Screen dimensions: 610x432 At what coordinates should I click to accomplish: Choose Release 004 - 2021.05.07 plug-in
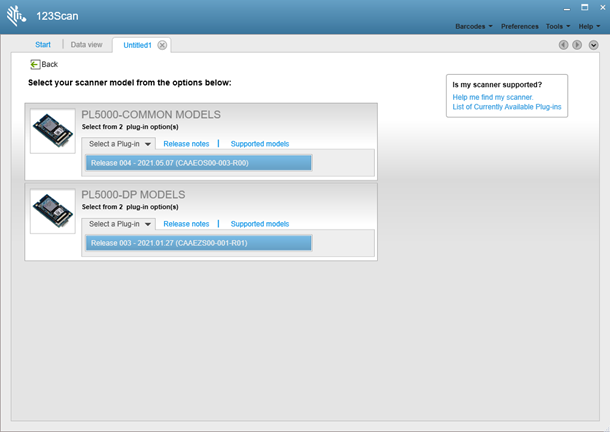coord(199,163)
